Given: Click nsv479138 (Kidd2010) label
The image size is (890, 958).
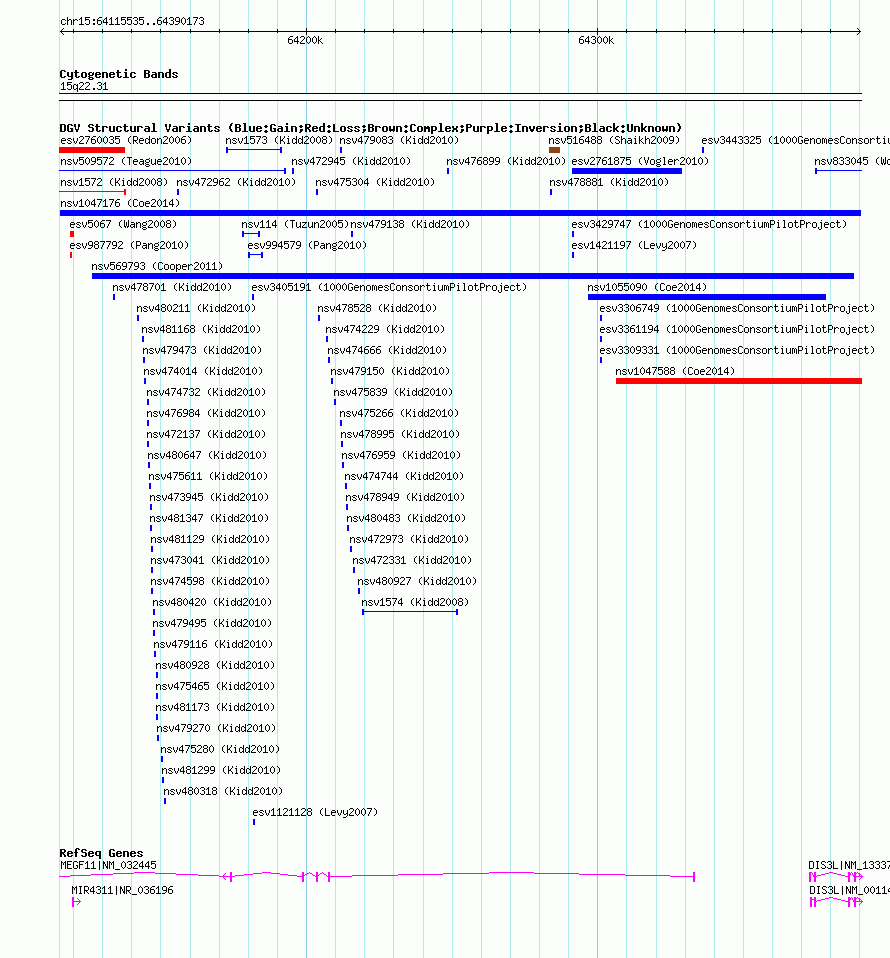Looking at the screenshot, I should coord(410,224).
